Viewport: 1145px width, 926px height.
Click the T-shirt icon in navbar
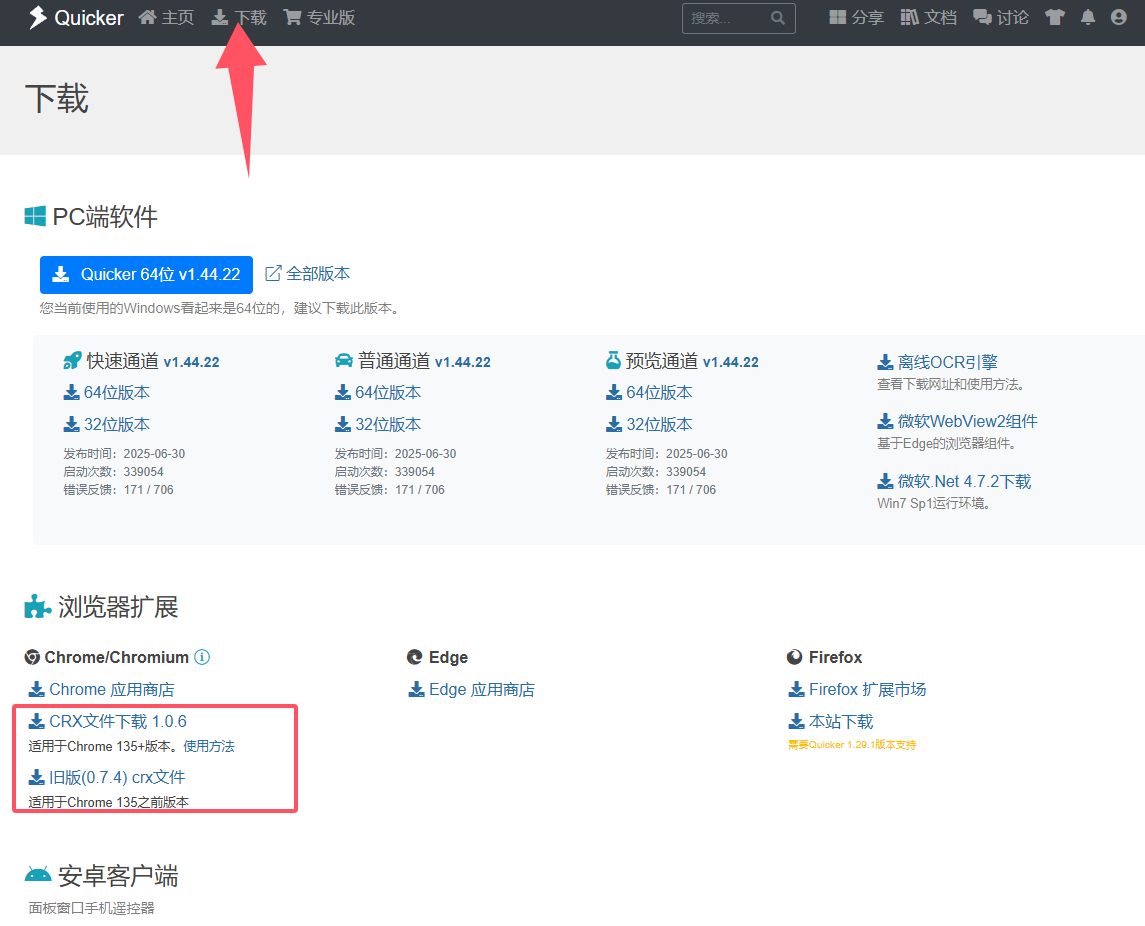pyautogui.click(x=1054, y=18)
